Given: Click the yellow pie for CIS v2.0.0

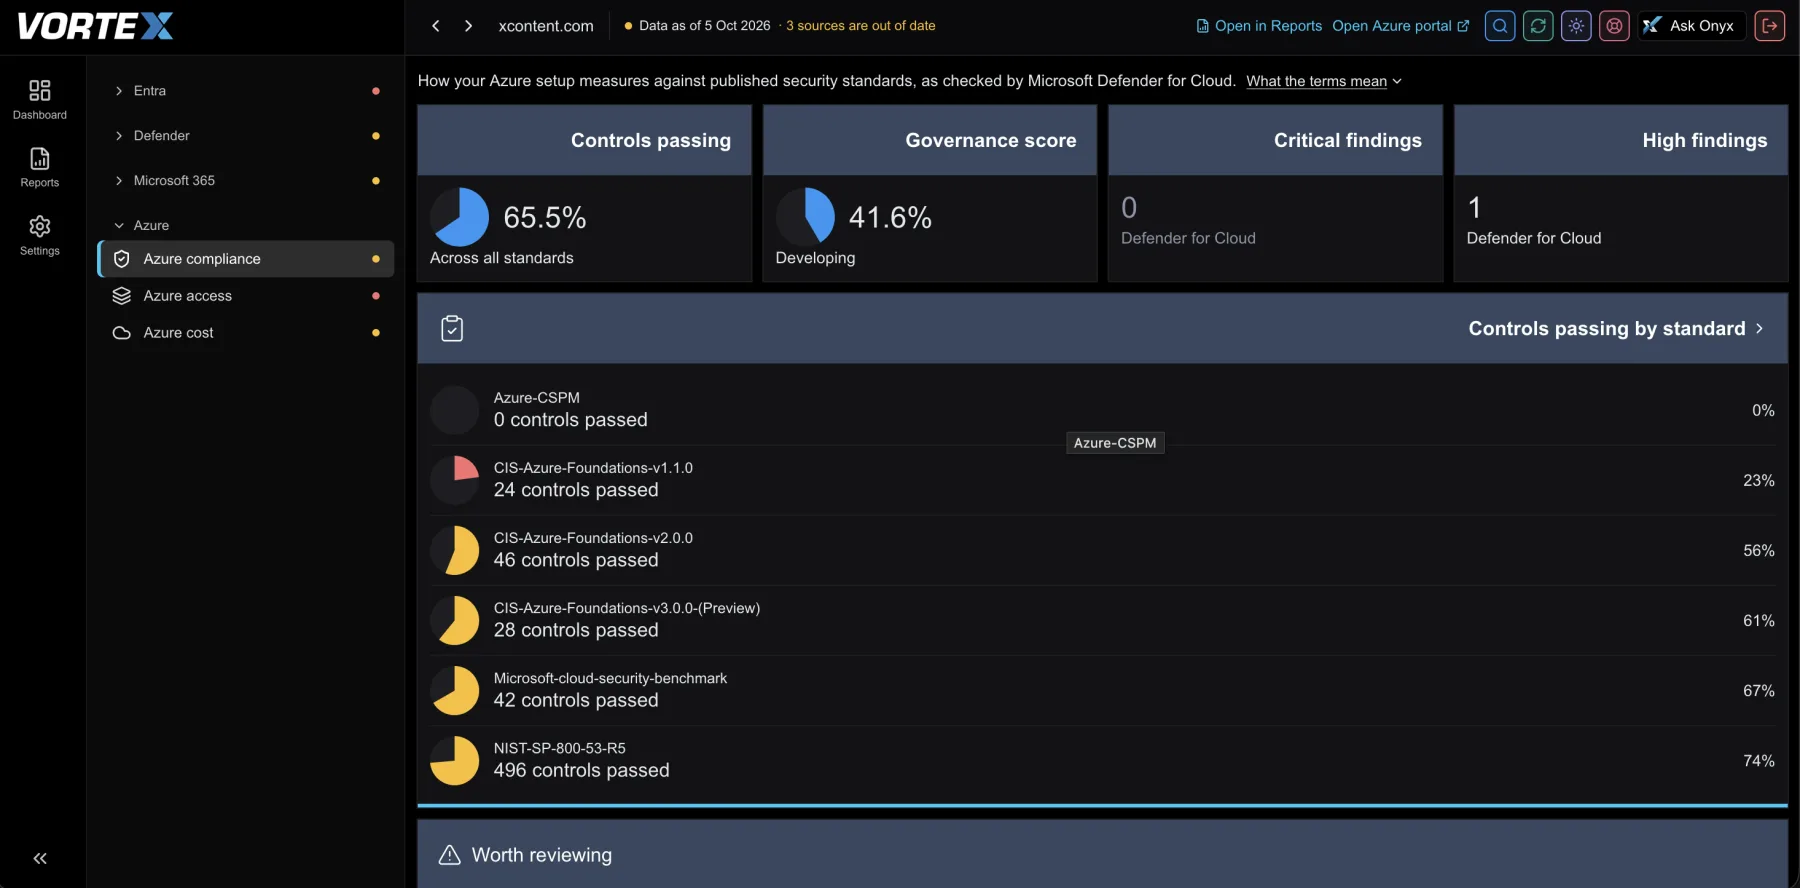Looking at the screenshot, I should click(455, 551).
